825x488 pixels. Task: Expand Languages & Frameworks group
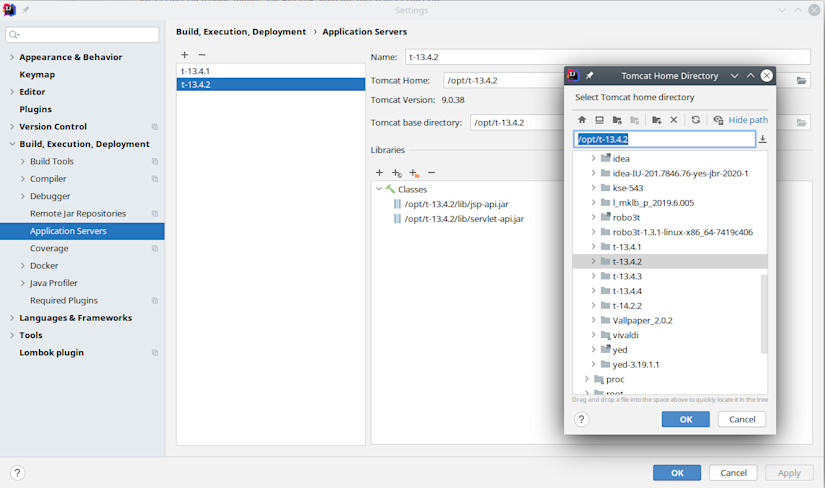[x=12, y=317]
